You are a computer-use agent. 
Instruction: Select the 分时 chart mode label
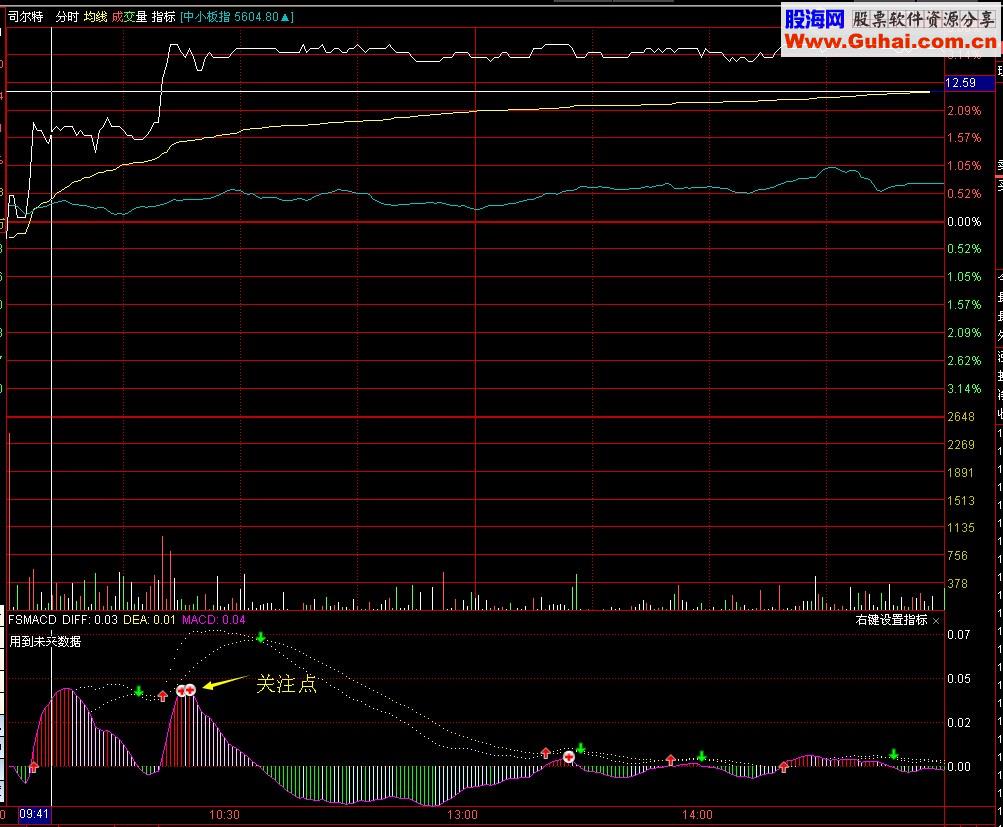[67, 17]
